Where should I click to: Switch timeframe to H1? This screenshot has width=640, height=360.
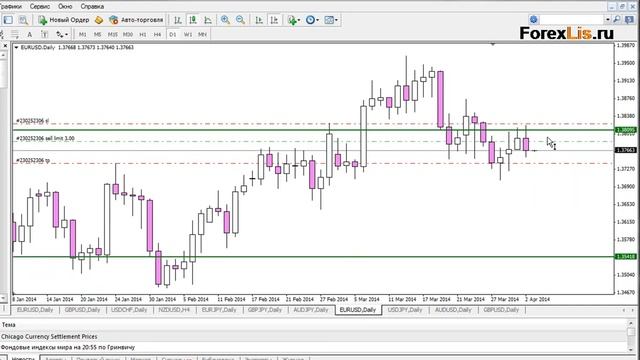tap(143, 34)
